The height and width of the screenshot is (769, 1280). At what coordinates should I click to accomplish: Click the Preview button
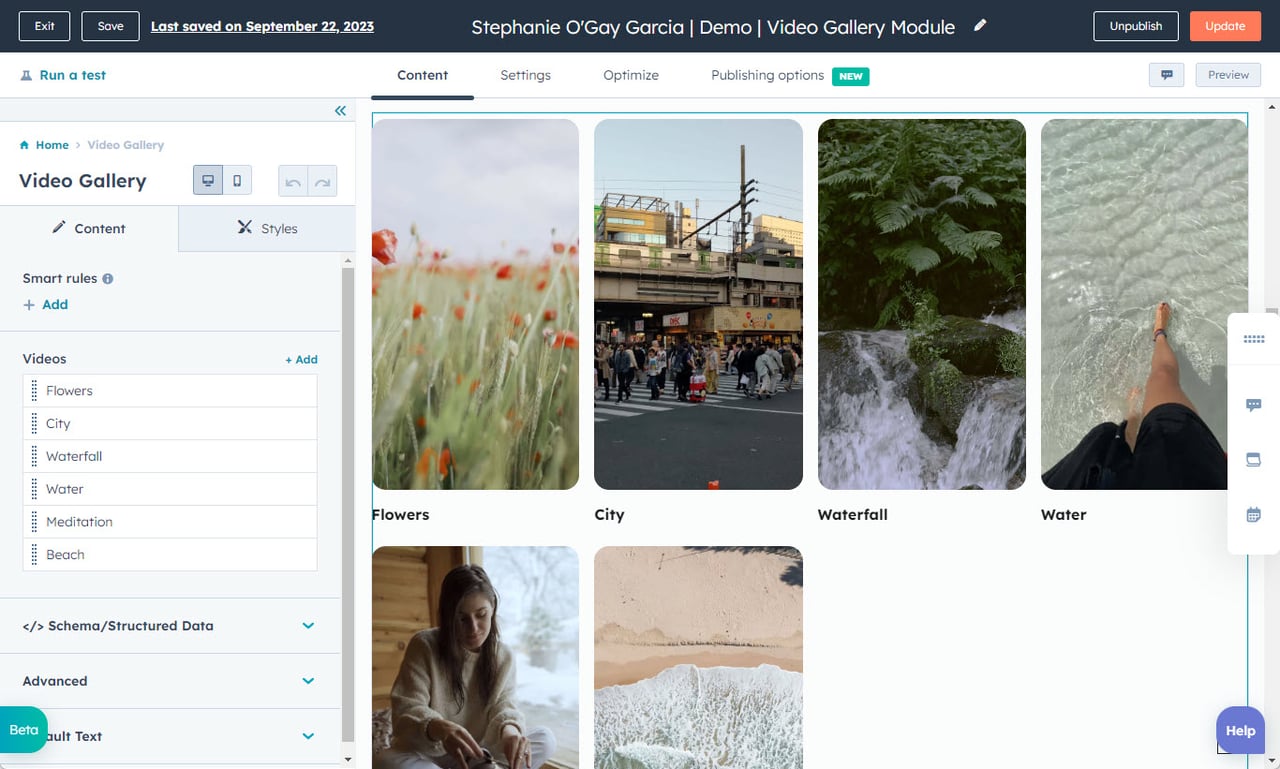point(1228,75)
